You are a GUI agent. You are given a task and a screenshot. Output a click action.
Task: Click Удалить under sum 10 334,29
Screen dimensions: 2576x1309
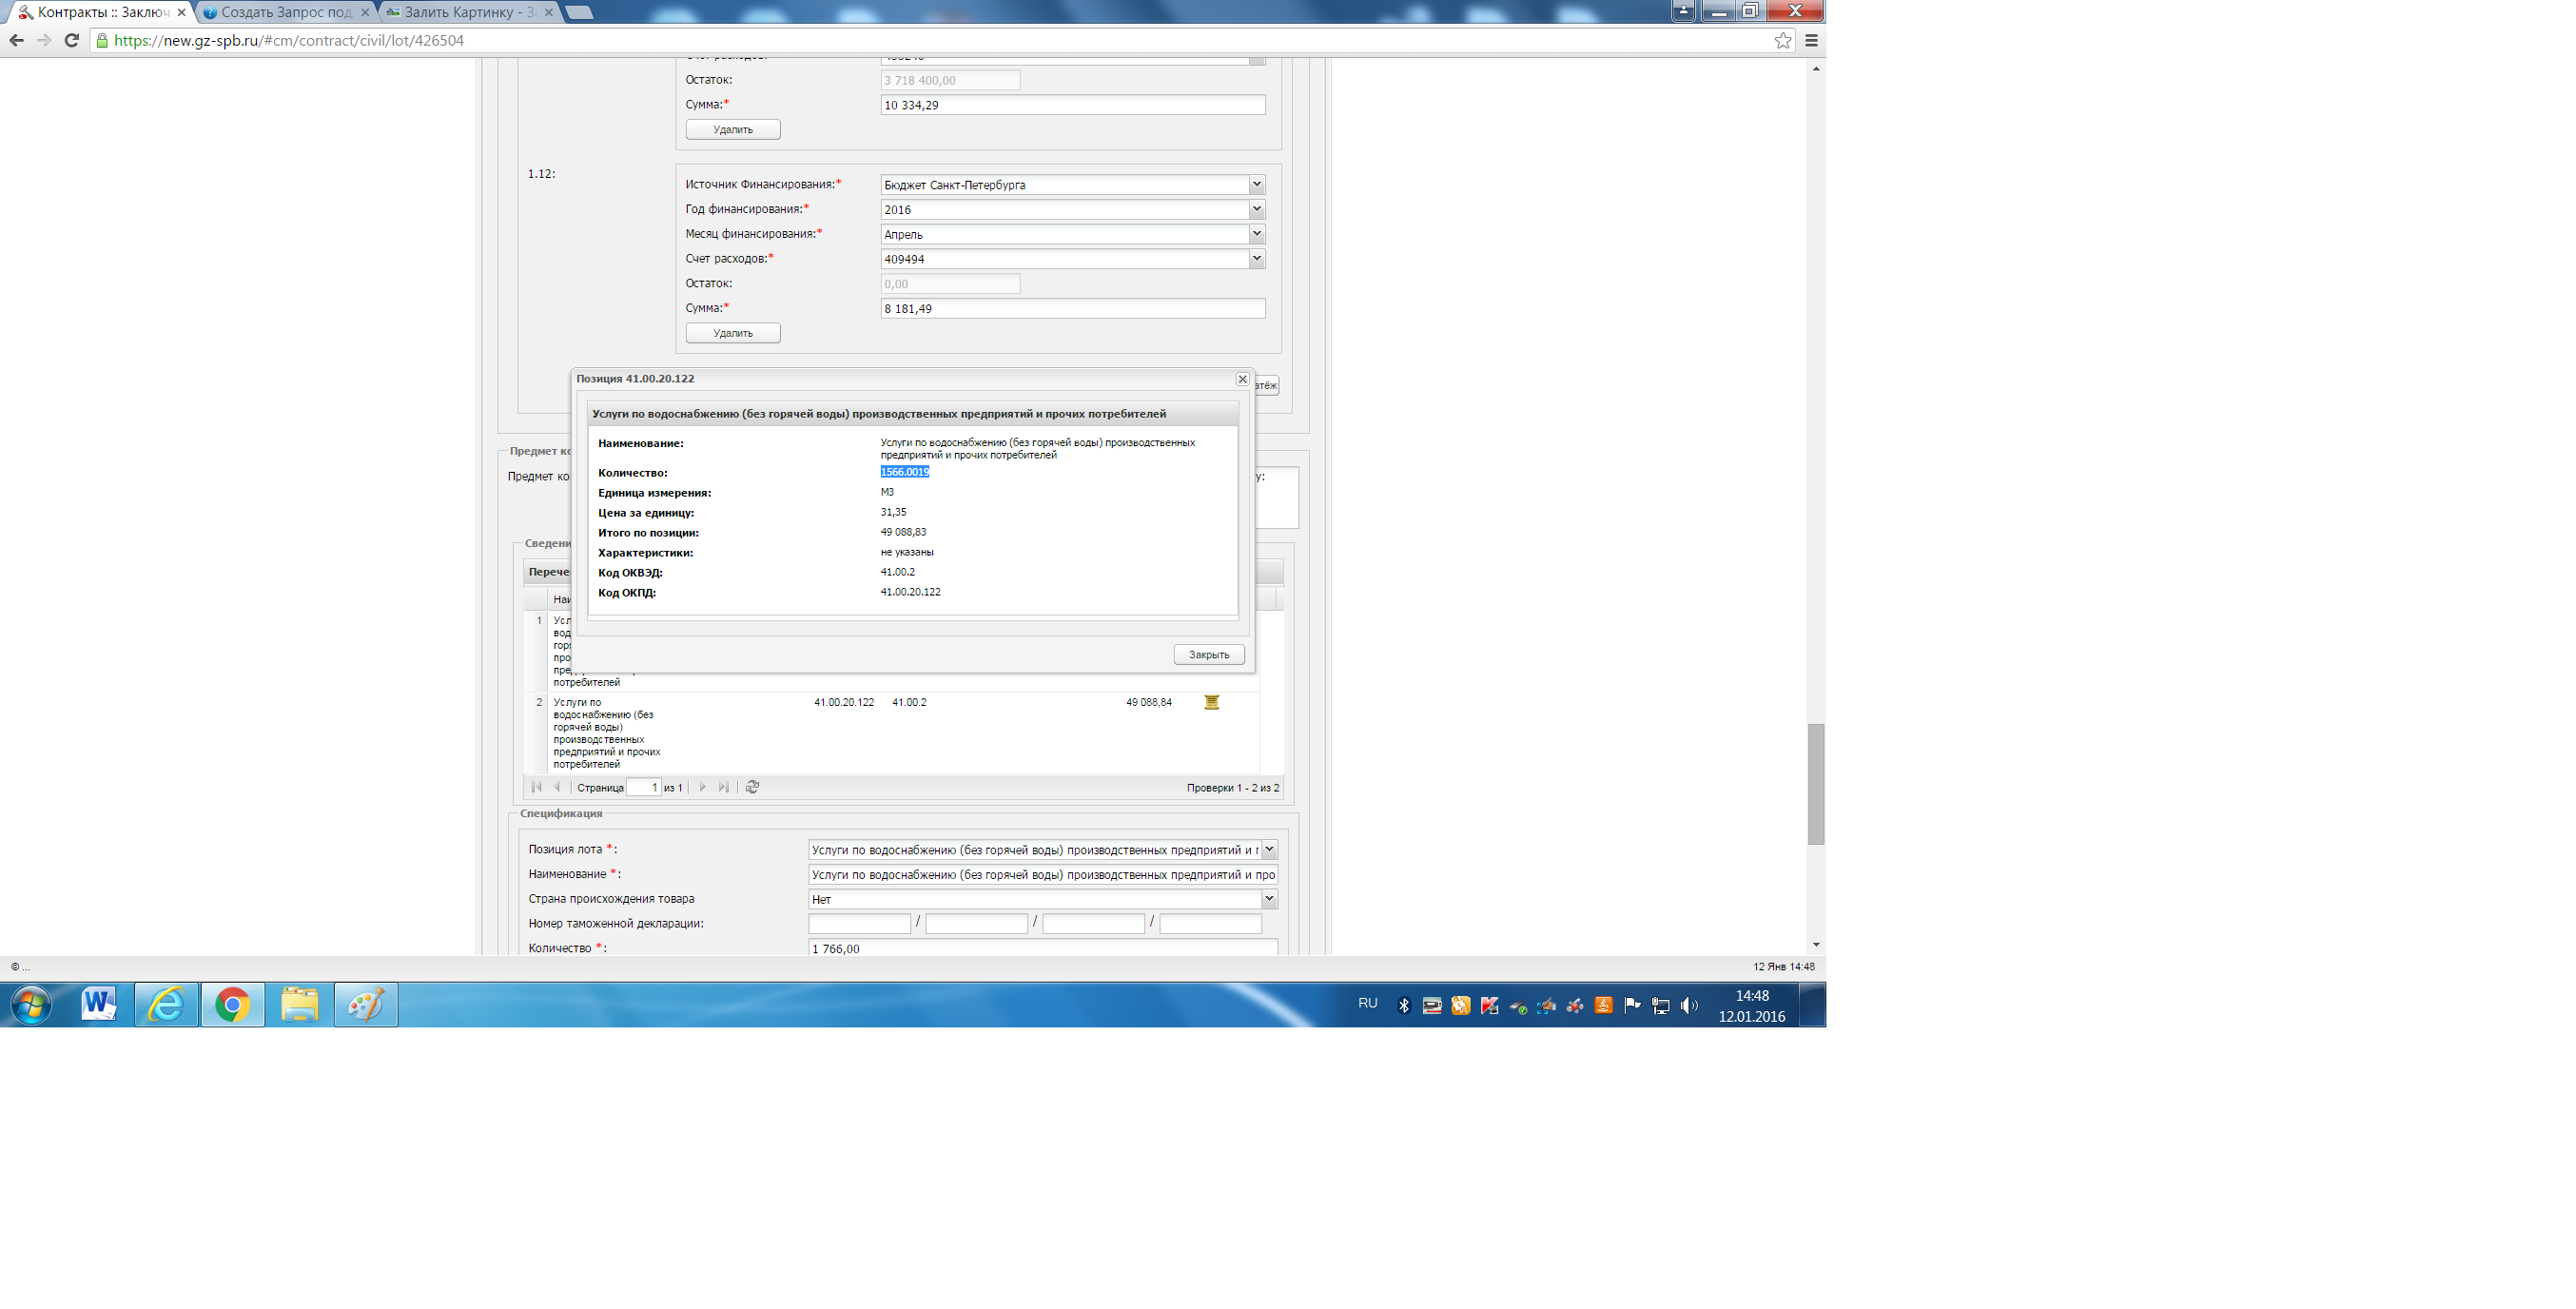(x=733, y=129)
